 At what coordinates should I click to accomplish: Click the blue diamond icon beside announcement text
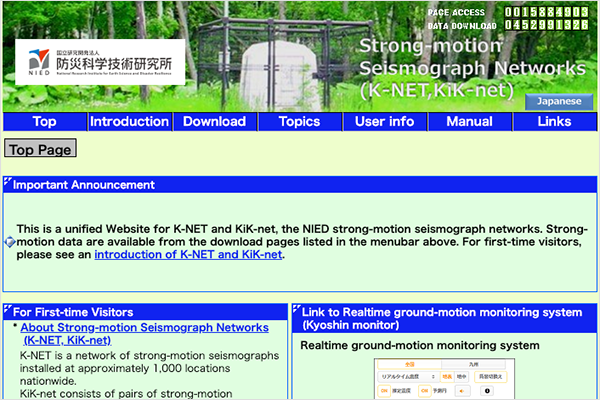point(9,242)
